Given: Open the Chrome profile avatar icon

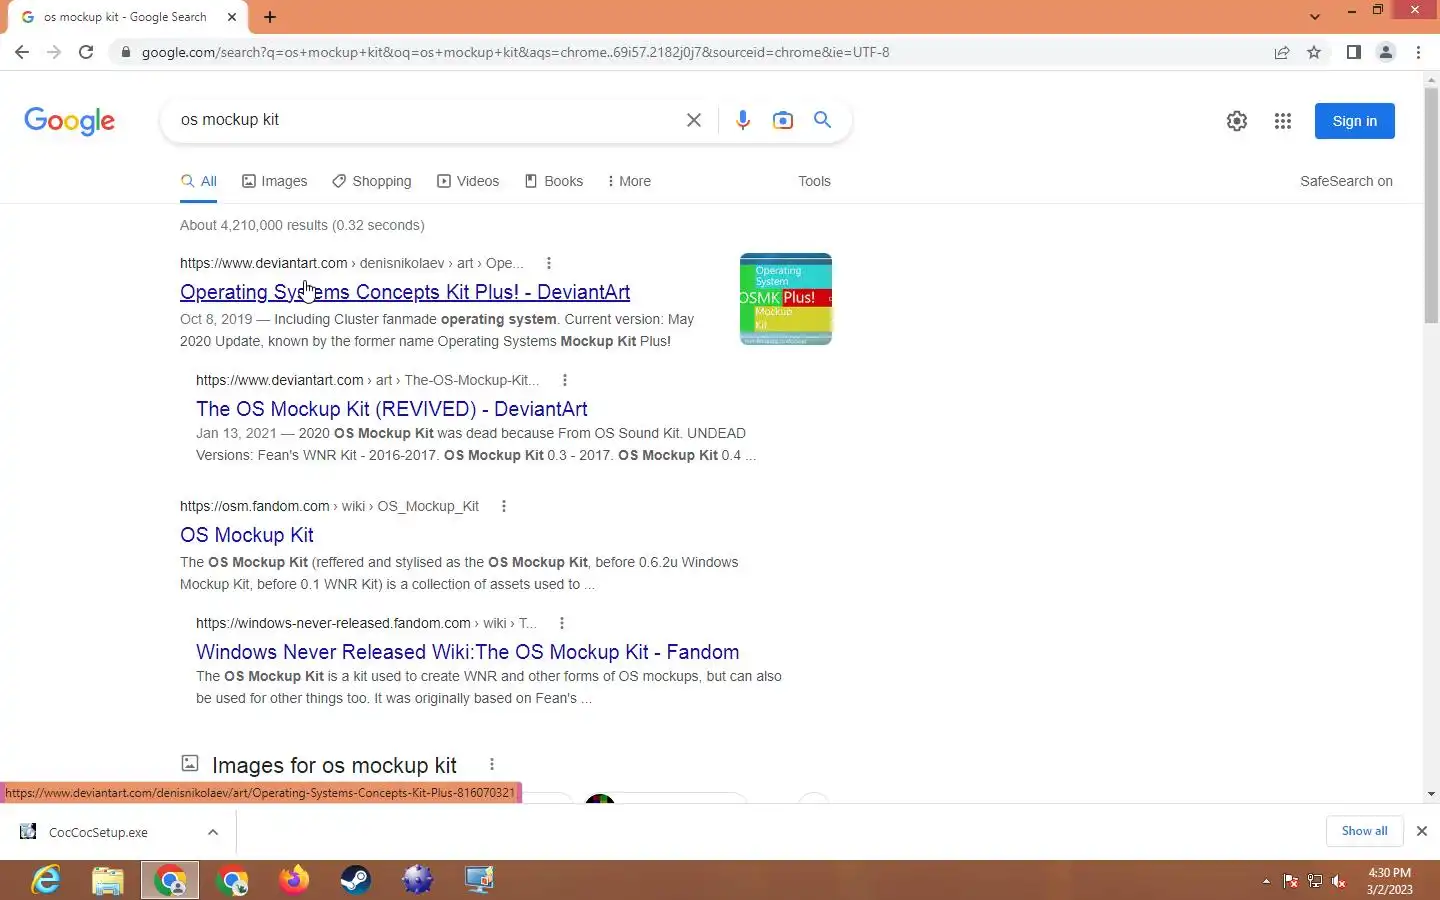Looking at the screenshot, I should point(1386,52).
